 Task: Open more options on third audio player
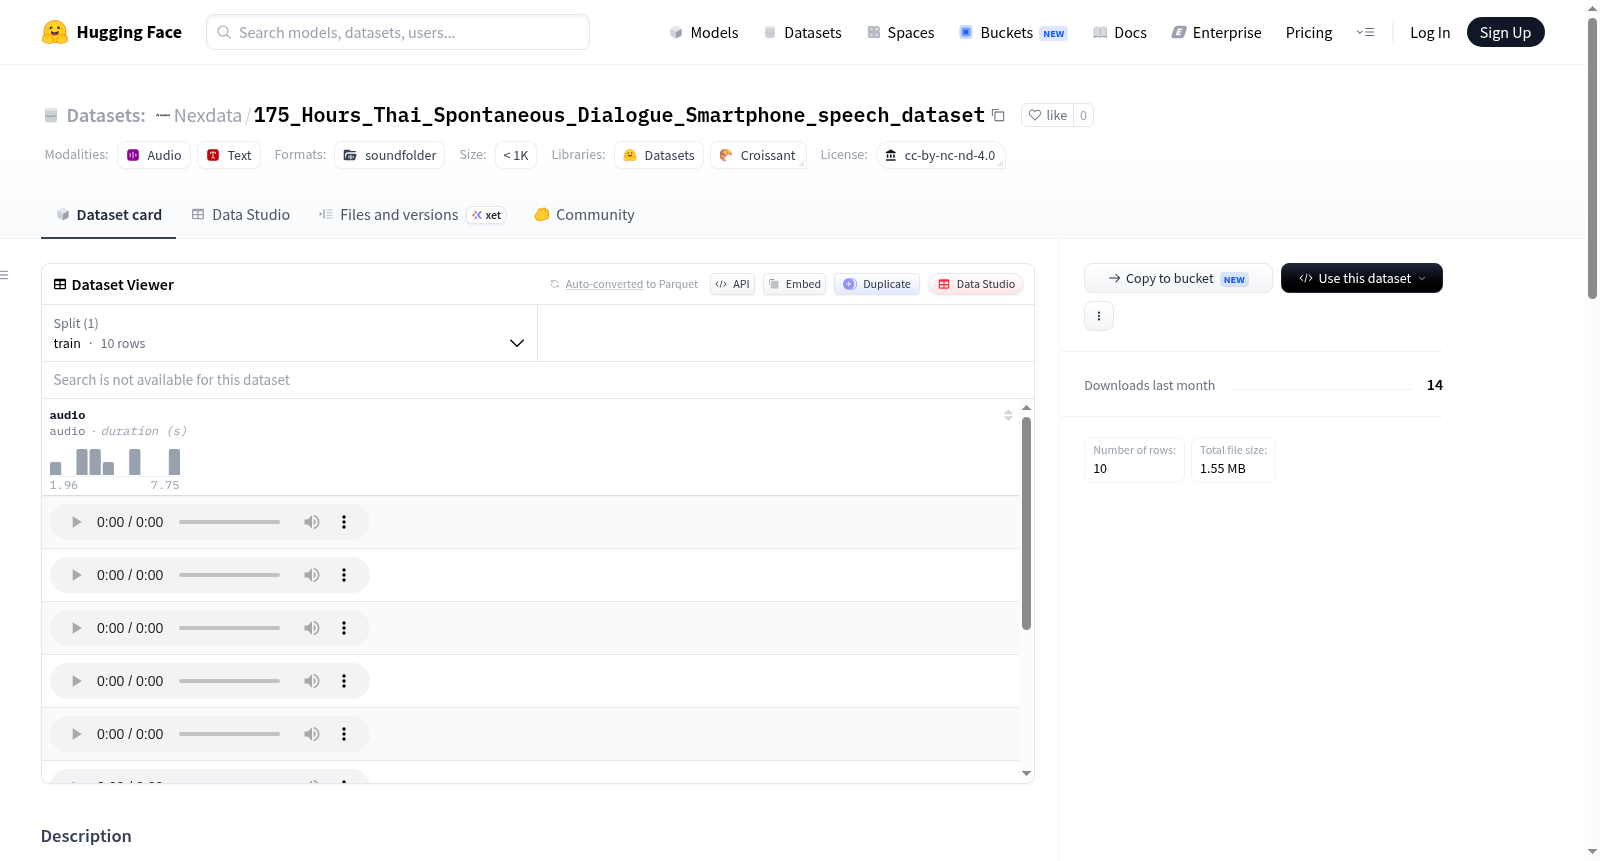[344, 628]
